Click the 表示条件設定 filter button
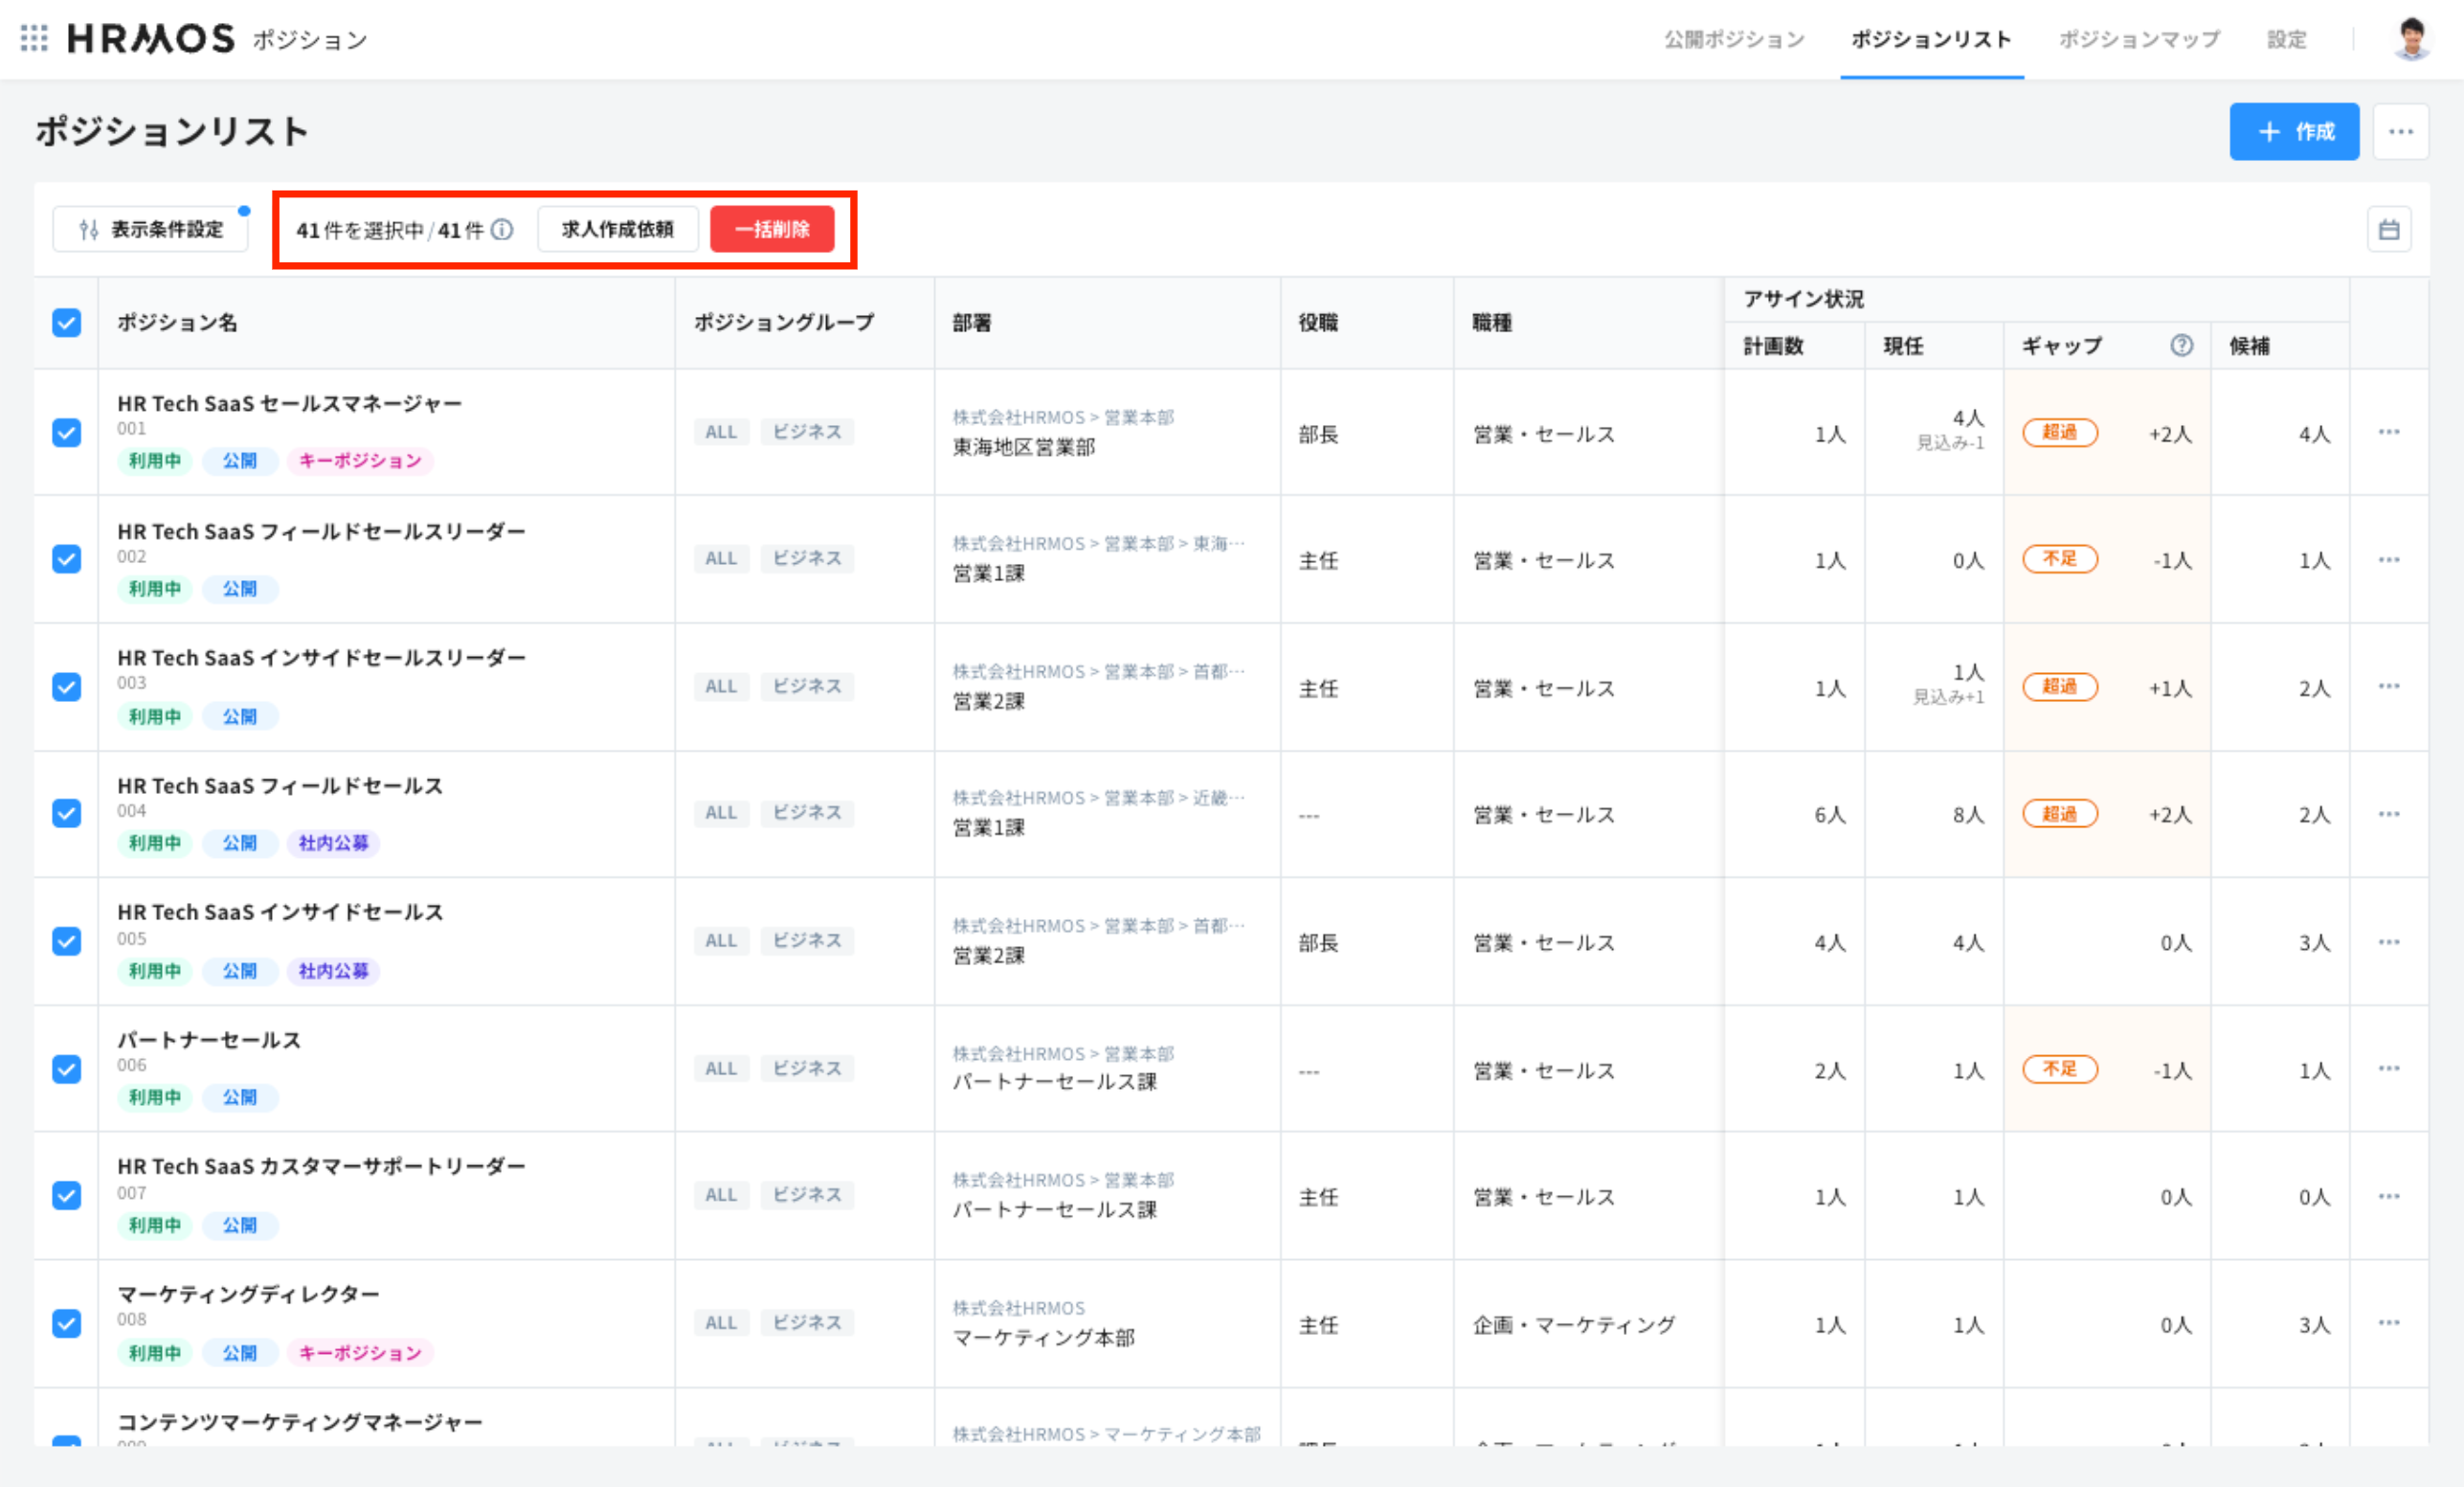 151,230
